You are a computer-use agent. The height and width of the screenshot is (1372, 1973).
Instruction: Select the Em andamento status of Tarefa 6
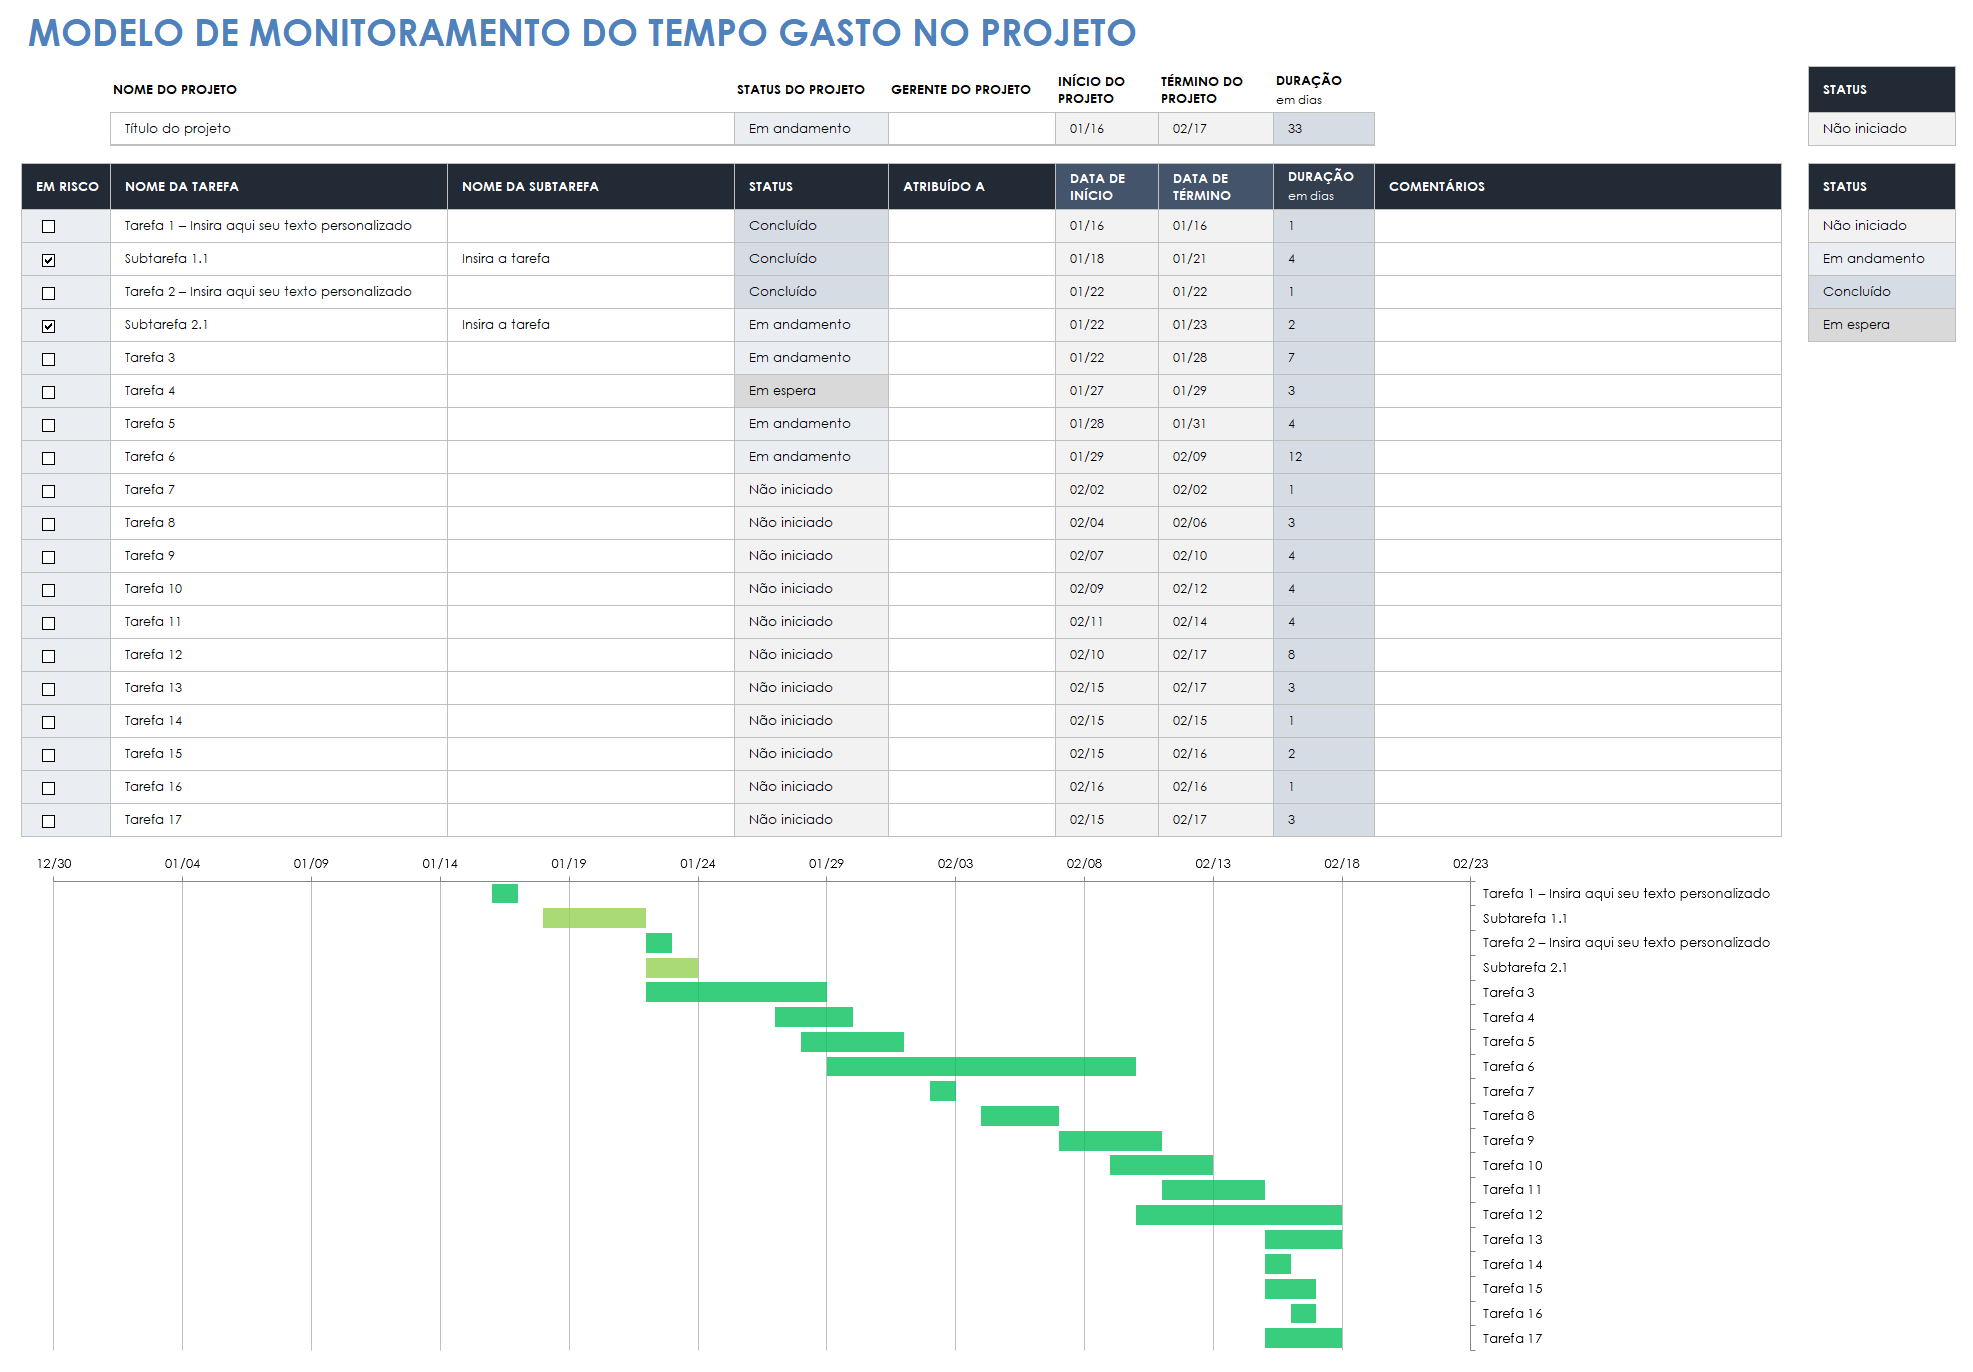pos(811,457)
